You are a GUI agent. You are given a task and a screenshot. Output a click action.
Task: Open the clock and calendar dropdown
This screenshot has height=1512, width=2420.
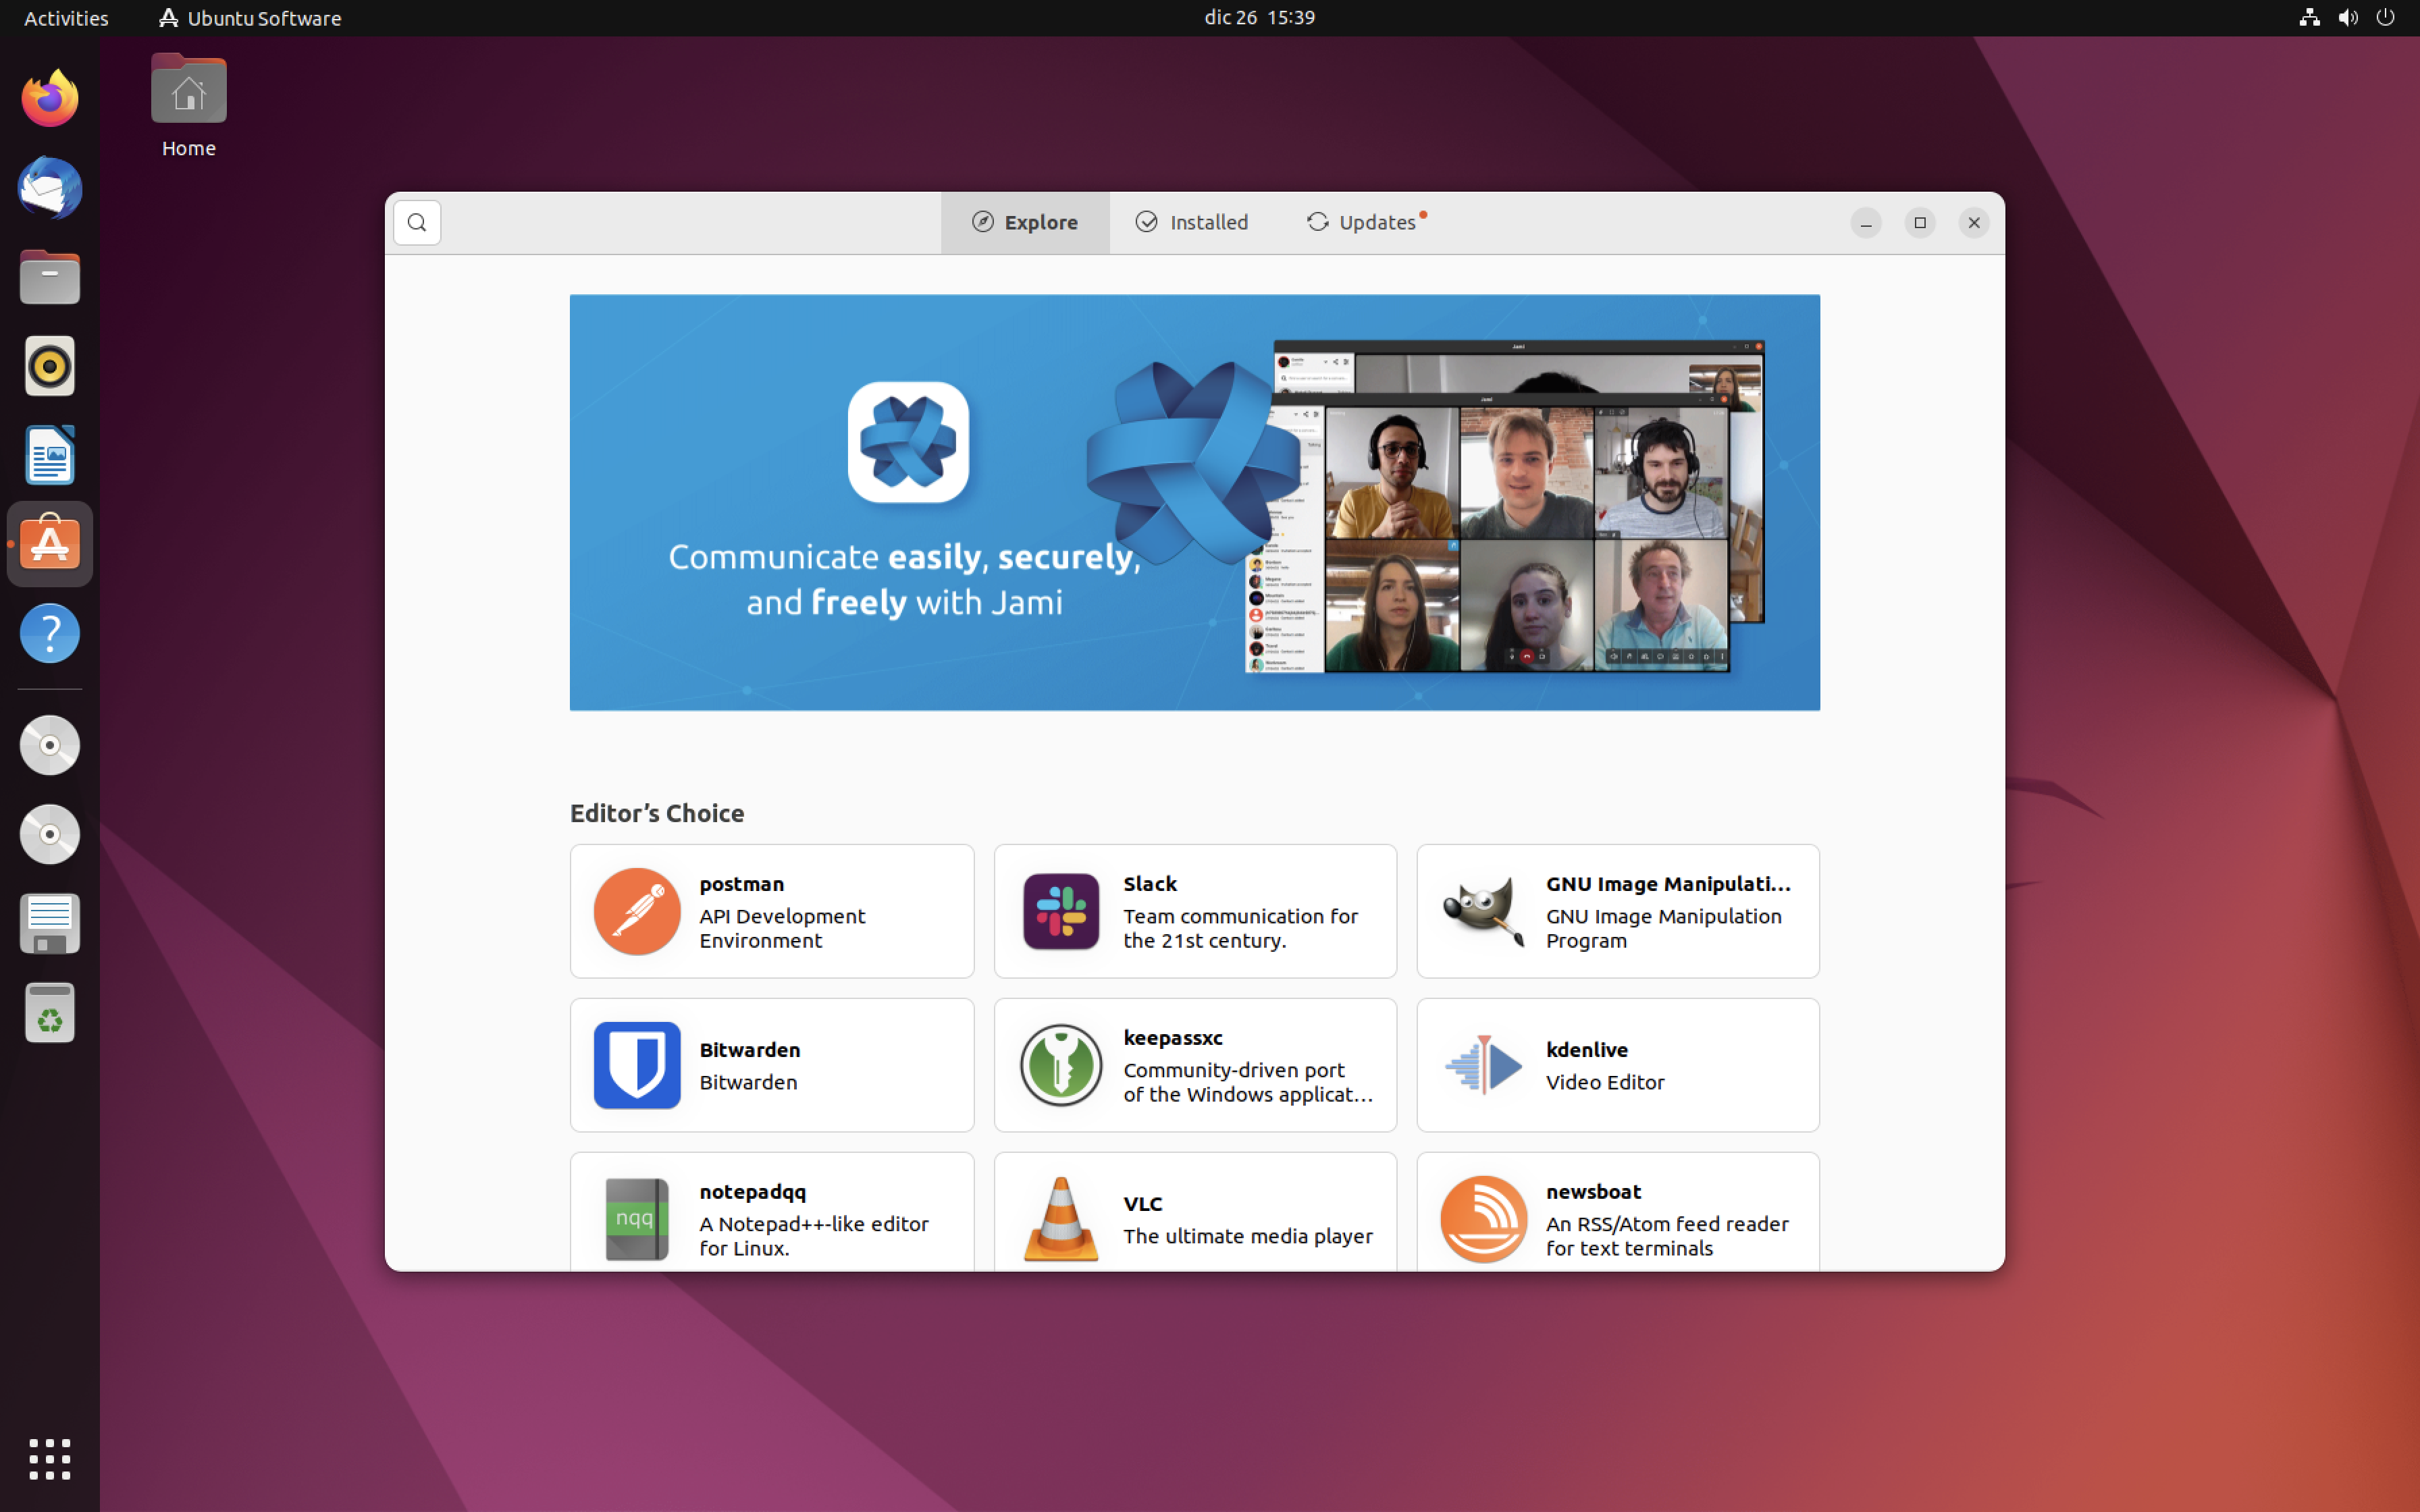click(1259, 18)
